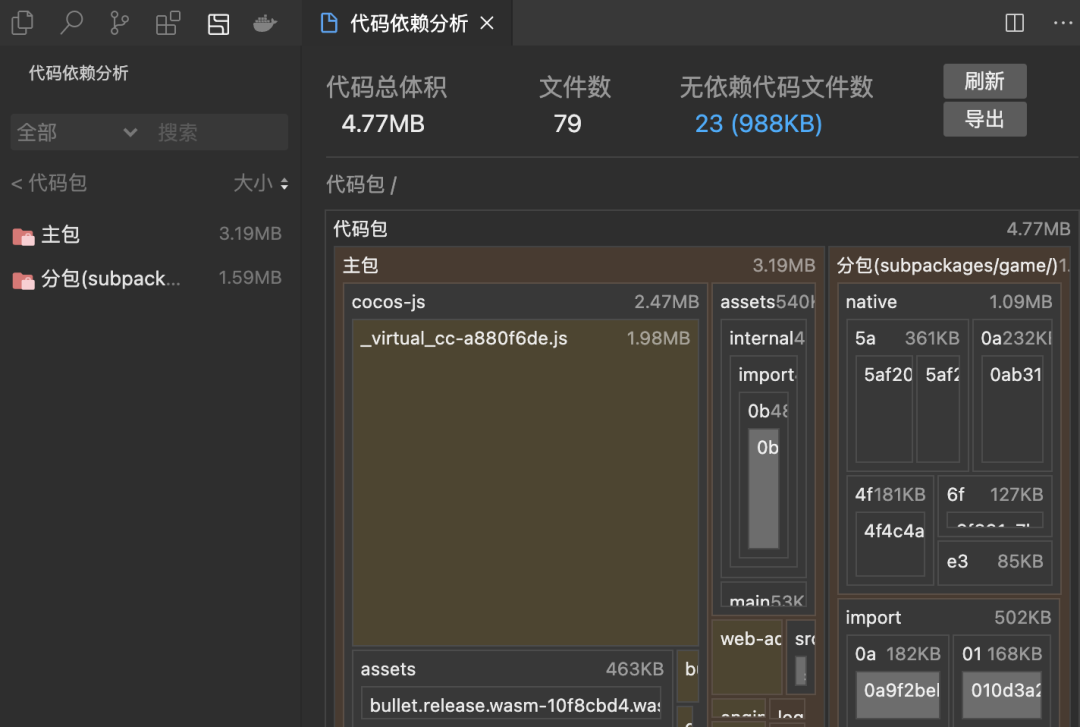The image size is (1080, 727).
Task: Open the Docker whale icon
Action: click(x=264, y=22)
